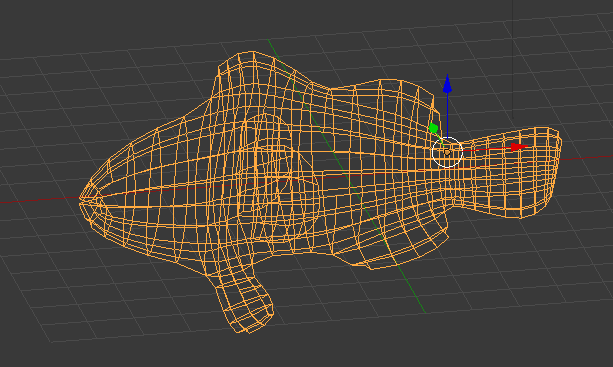The width and height of the screenshot is (613, 367).
Task: Click the blue Z-axis arrow shaft
Action: [447, 115]
